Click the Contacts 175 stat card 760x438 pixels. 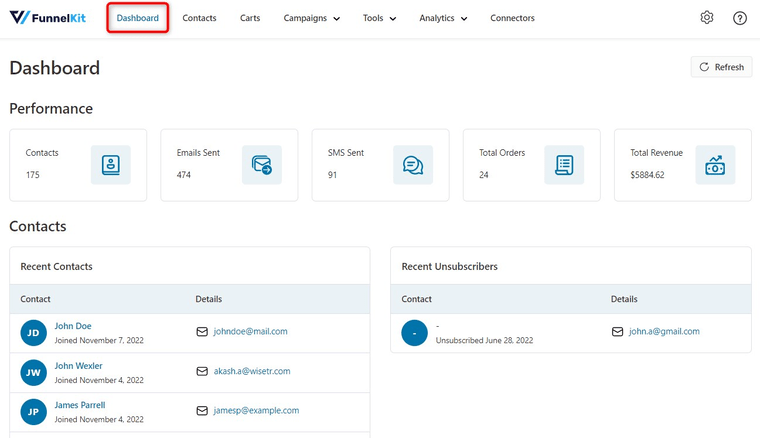[x=78, y=165]
